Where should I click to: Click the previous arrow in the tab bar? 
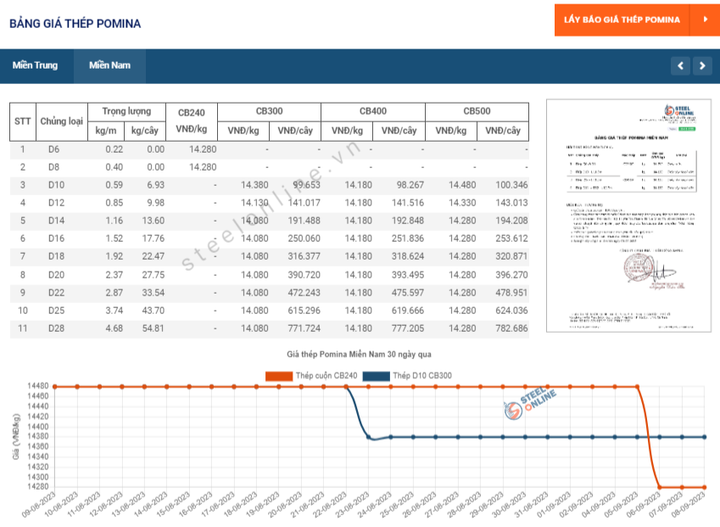point(681,66)
